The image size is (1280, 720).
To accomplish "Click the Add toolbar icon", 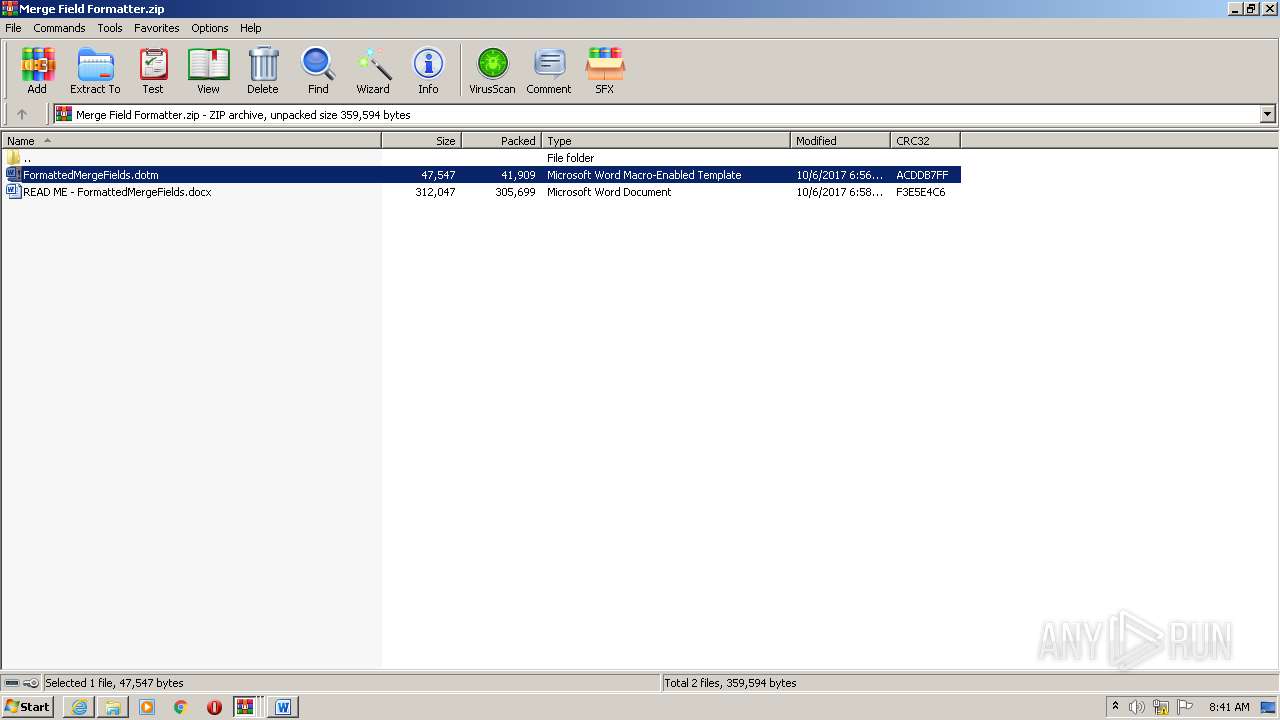I will point(37,70).
